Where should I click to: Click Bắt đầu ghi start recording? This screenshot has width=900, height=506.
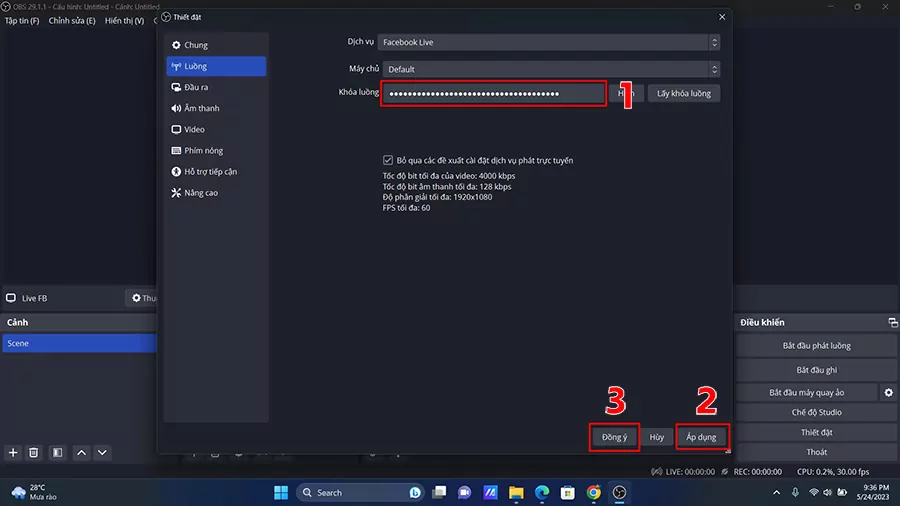point(816,370)
